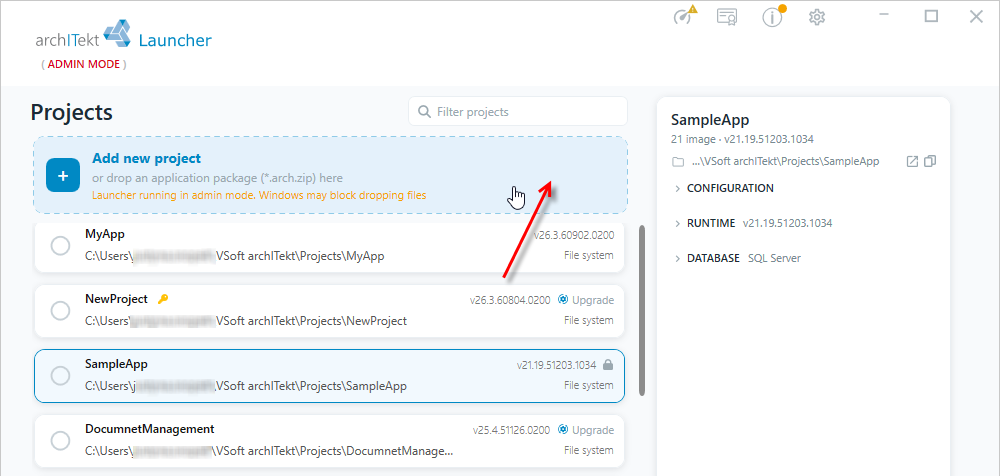Viewport: 1000px width, 476px height.
Task: Click the truncated Projects\SampleApp path in details
Action: [x=785, y=161]
